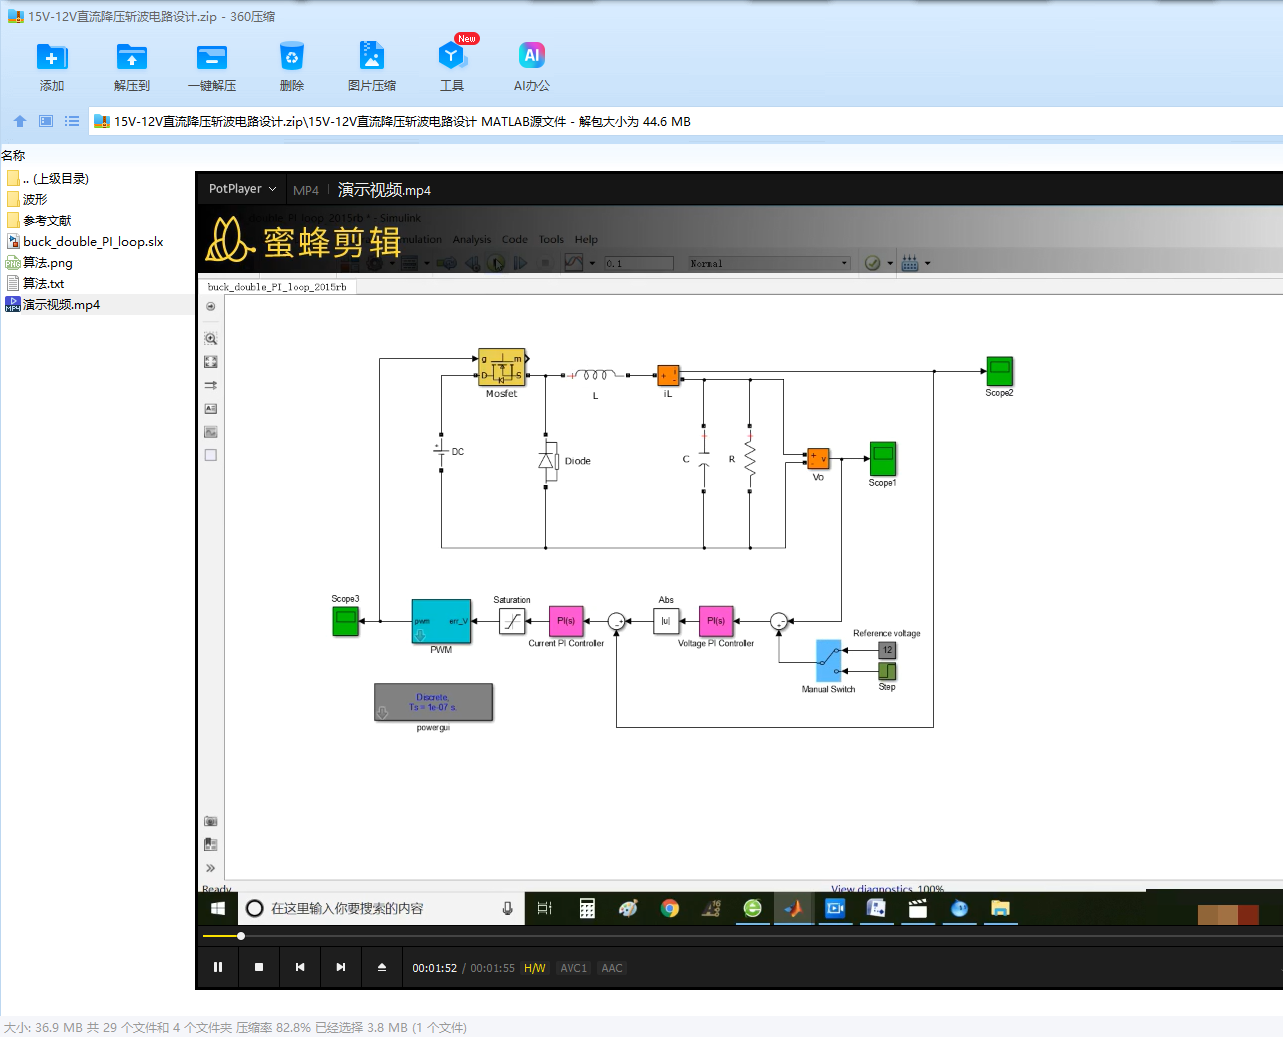Screen dimensions: 1283x1037
Task: Click the 删除 (delete) toolbar icon
Action: [x=292, y=66]
